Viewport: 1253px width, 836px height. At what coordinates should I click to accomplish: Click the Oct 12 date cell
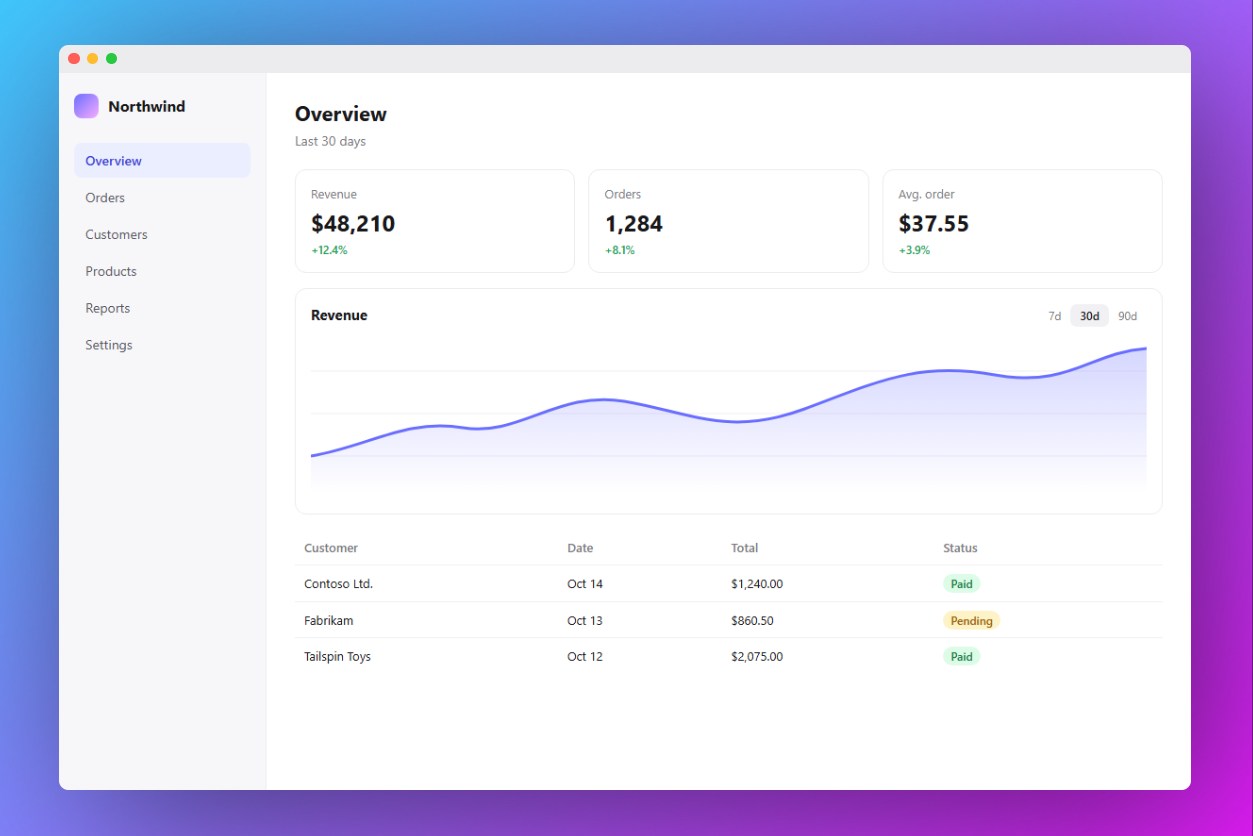(585, 657)
